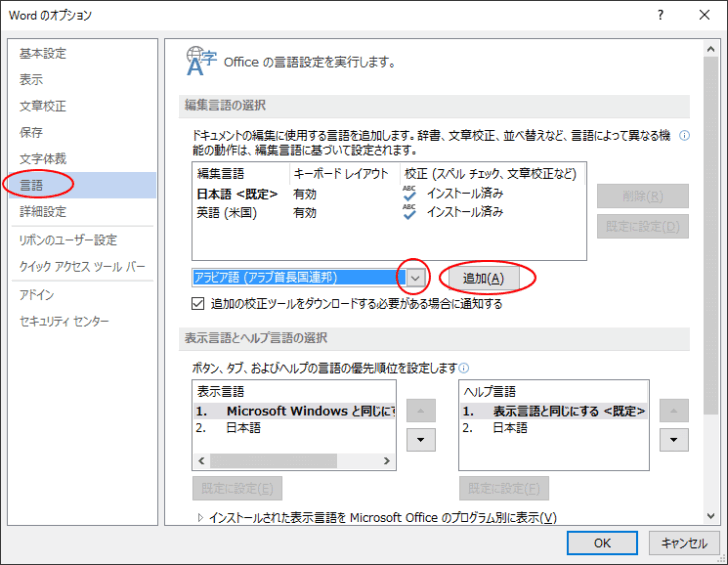728x565 pixels.
Task: Select 2. 日本語 in ヘルプ言語 list
Action: click(554, 428)
